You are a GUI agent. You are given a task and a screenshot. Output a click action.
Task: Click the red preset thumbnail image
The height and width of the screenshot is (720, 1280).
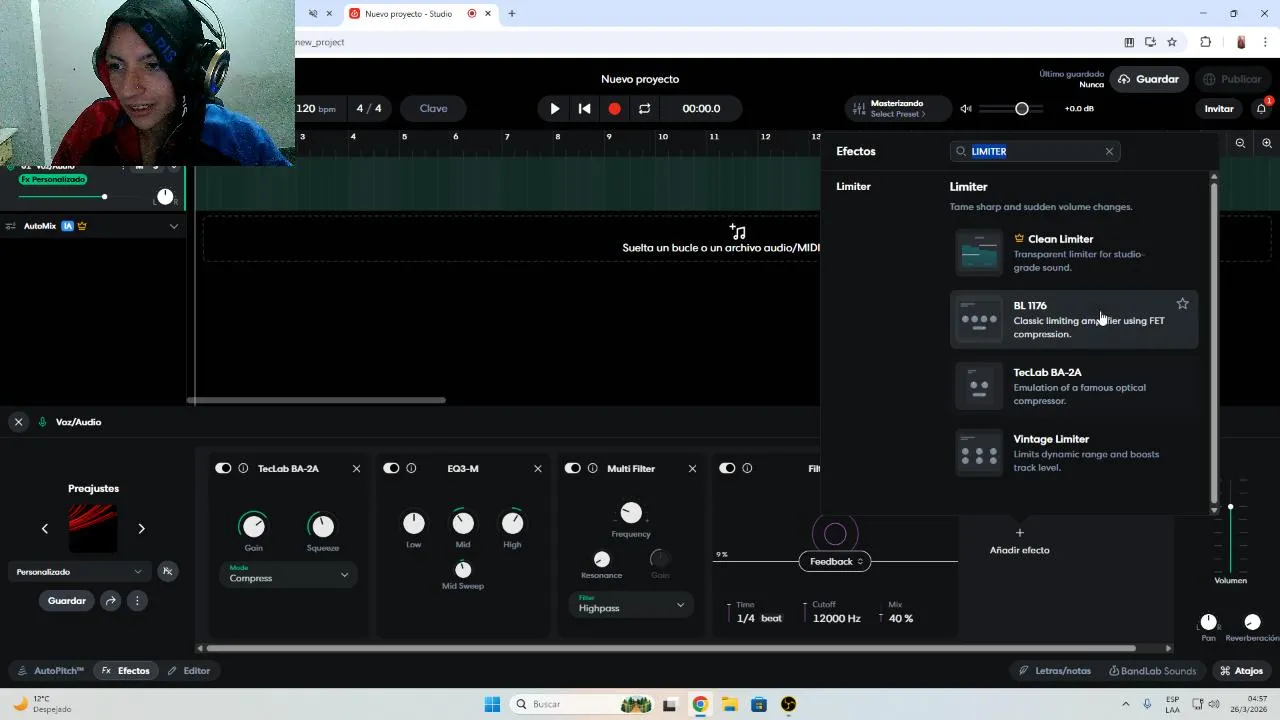click(92, 528)
